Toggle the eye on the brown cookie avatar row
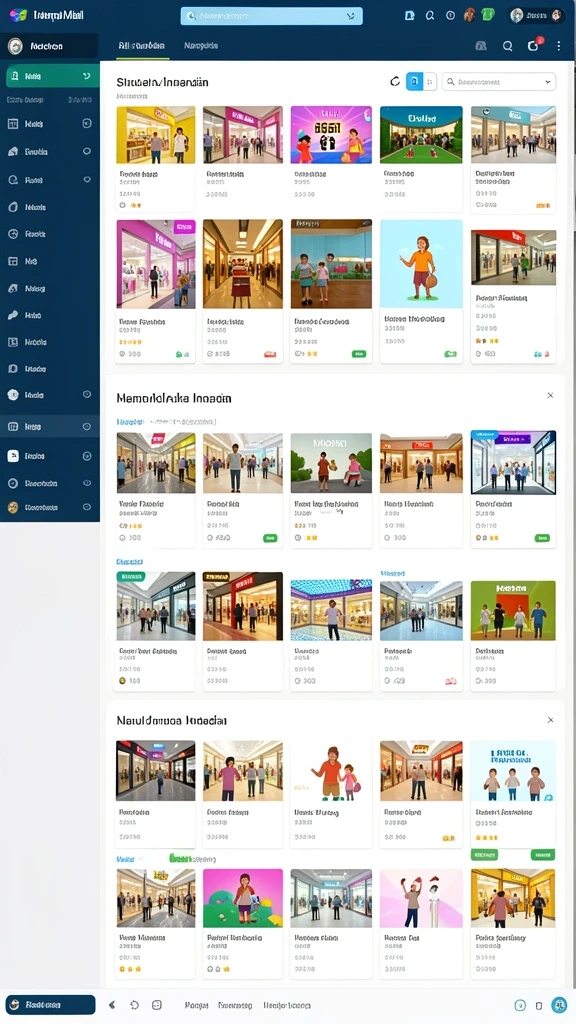 pyautogui.click(x=87, y=507)
